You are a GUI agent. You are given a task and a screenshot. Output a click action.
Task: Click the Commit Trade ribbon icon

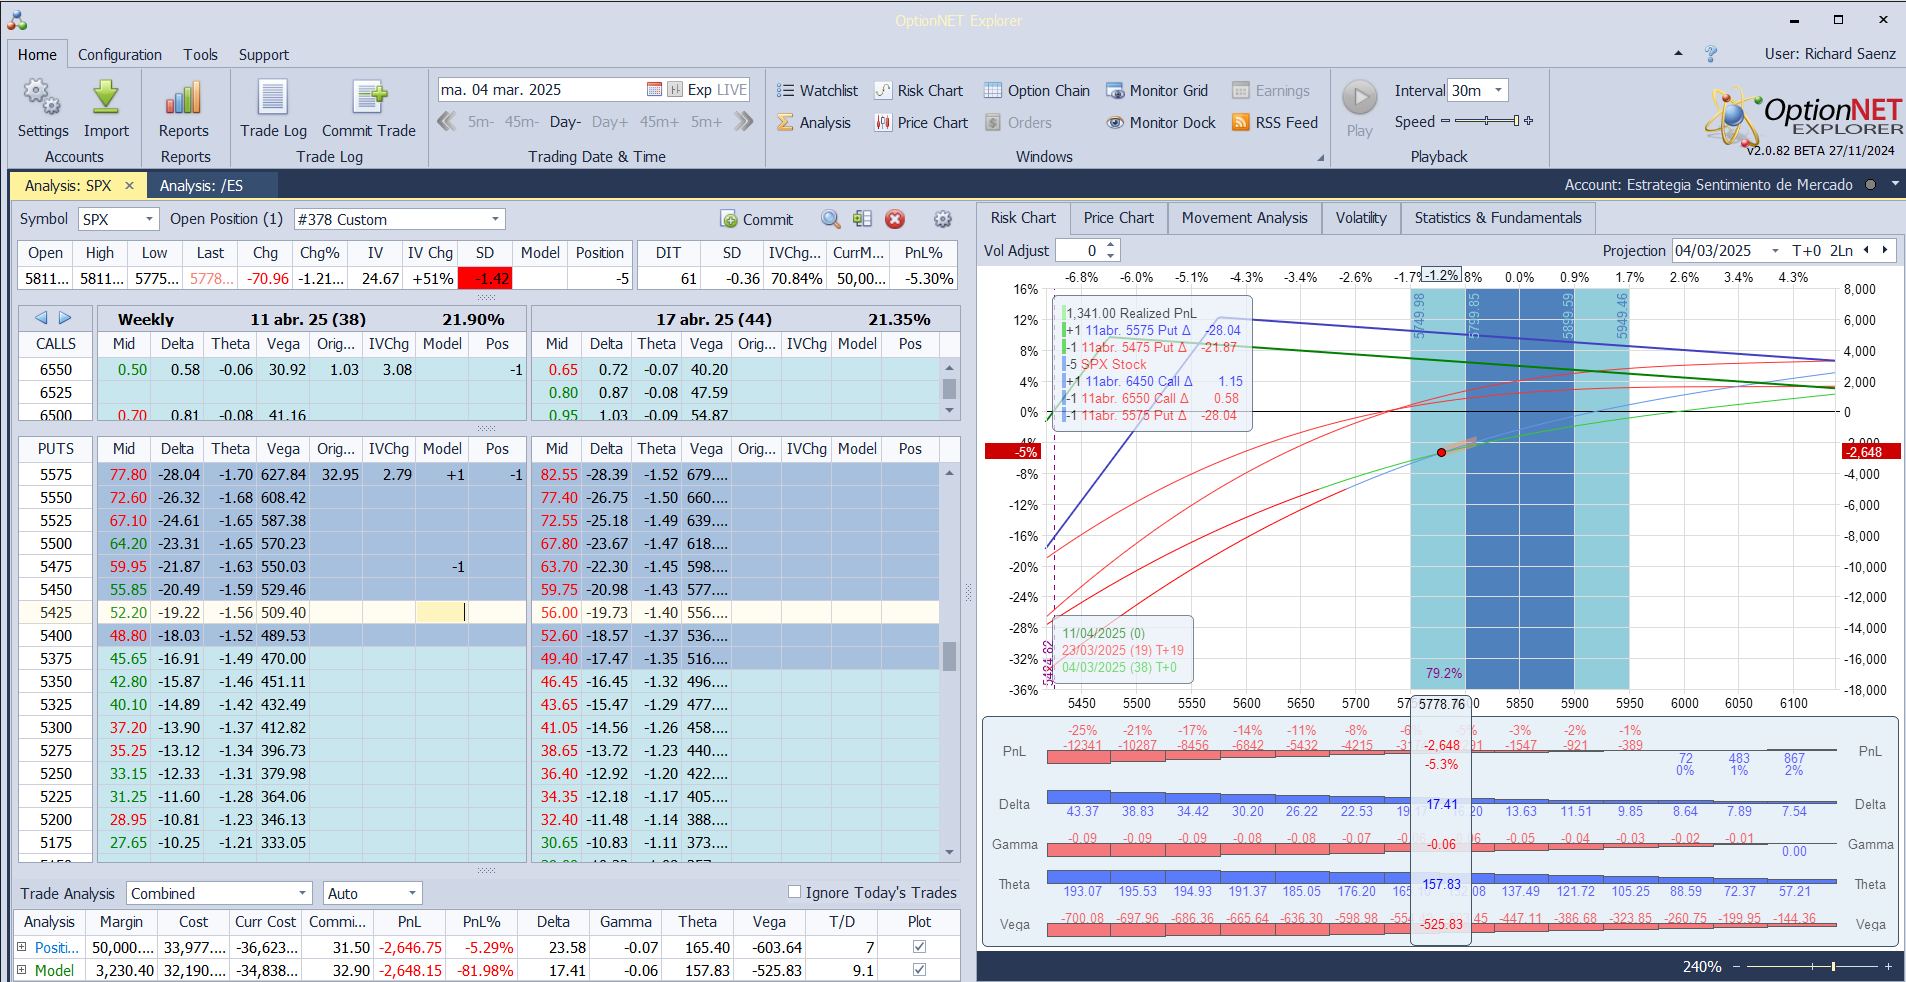pos(369,108)
